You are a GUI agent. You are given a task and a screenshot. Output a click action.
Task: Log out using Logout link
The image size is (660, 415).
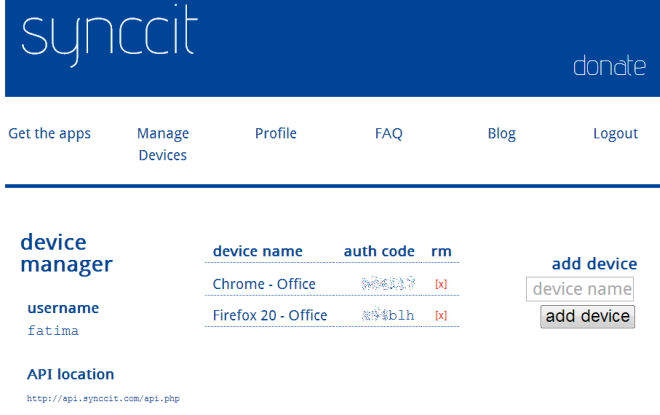click(615, 133)
